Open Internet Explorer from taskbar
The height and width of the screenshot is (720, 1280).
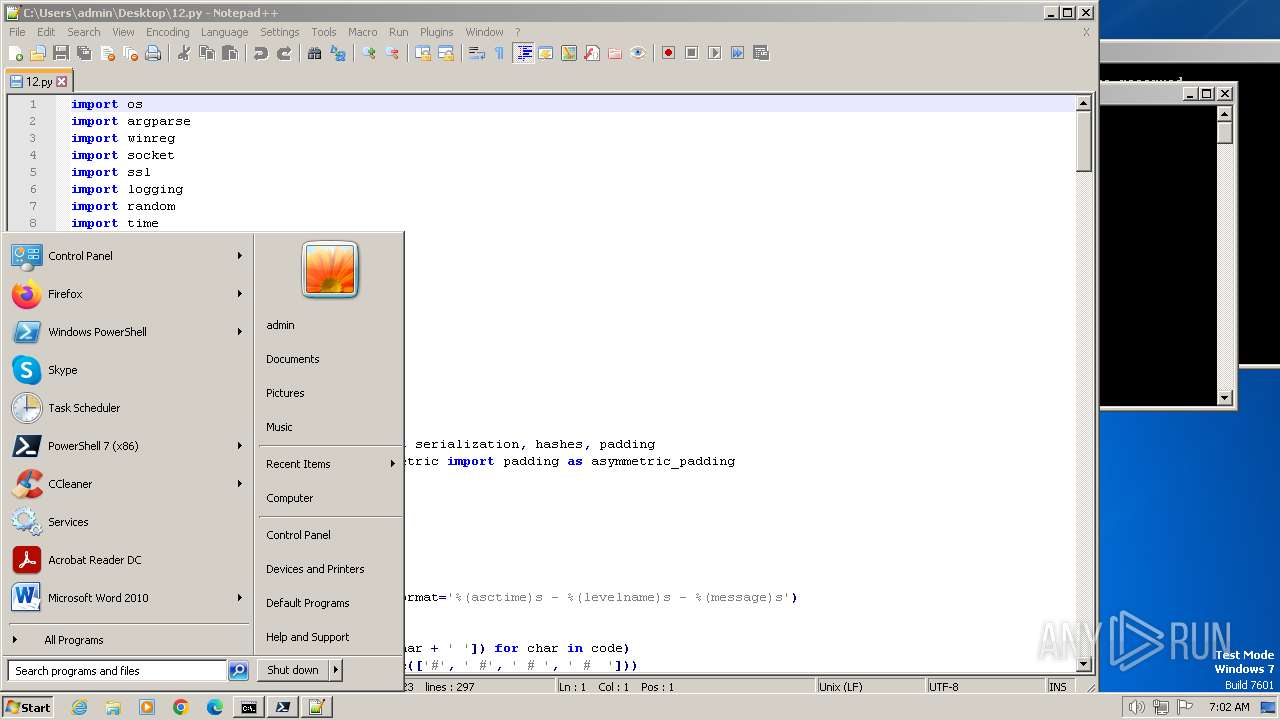coord(79,707)
